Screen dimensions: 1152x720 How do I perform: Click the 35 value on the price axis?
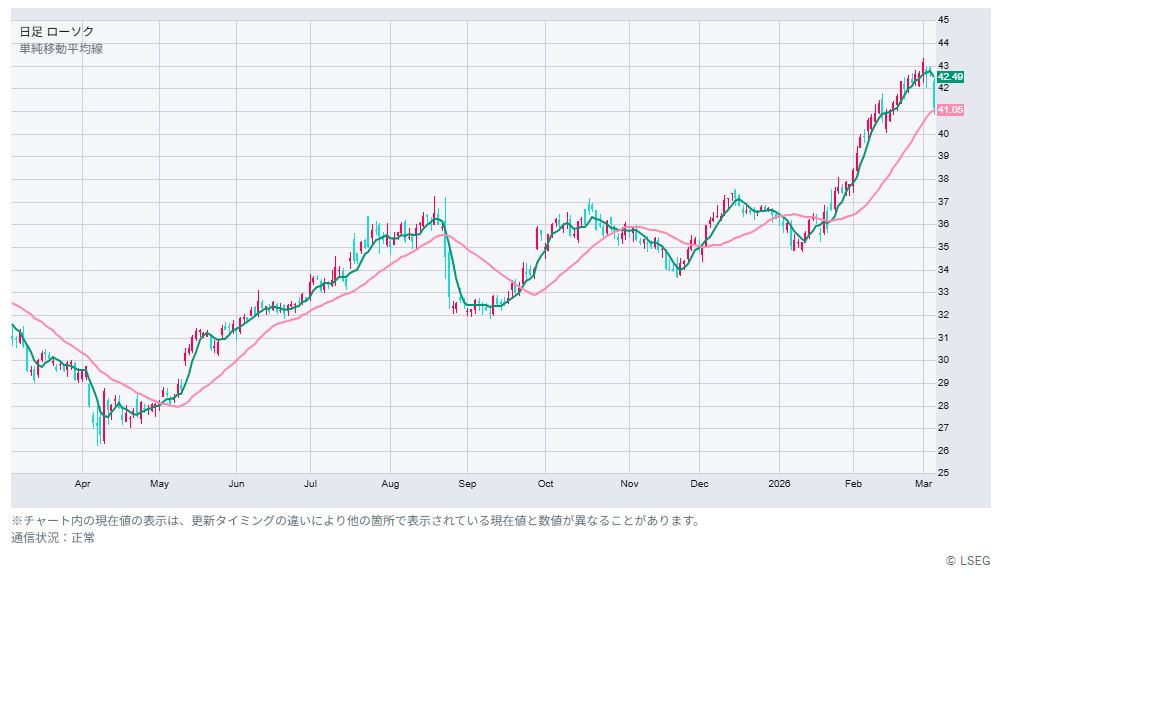click(x=944, y=247)
